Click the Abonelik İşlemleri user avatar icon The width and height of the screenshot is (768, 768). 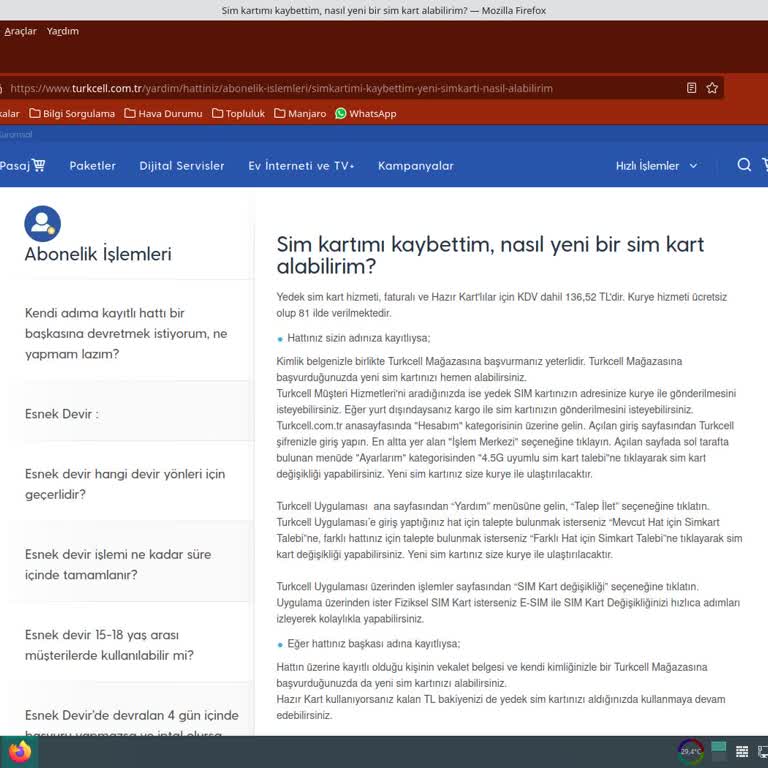43,223
